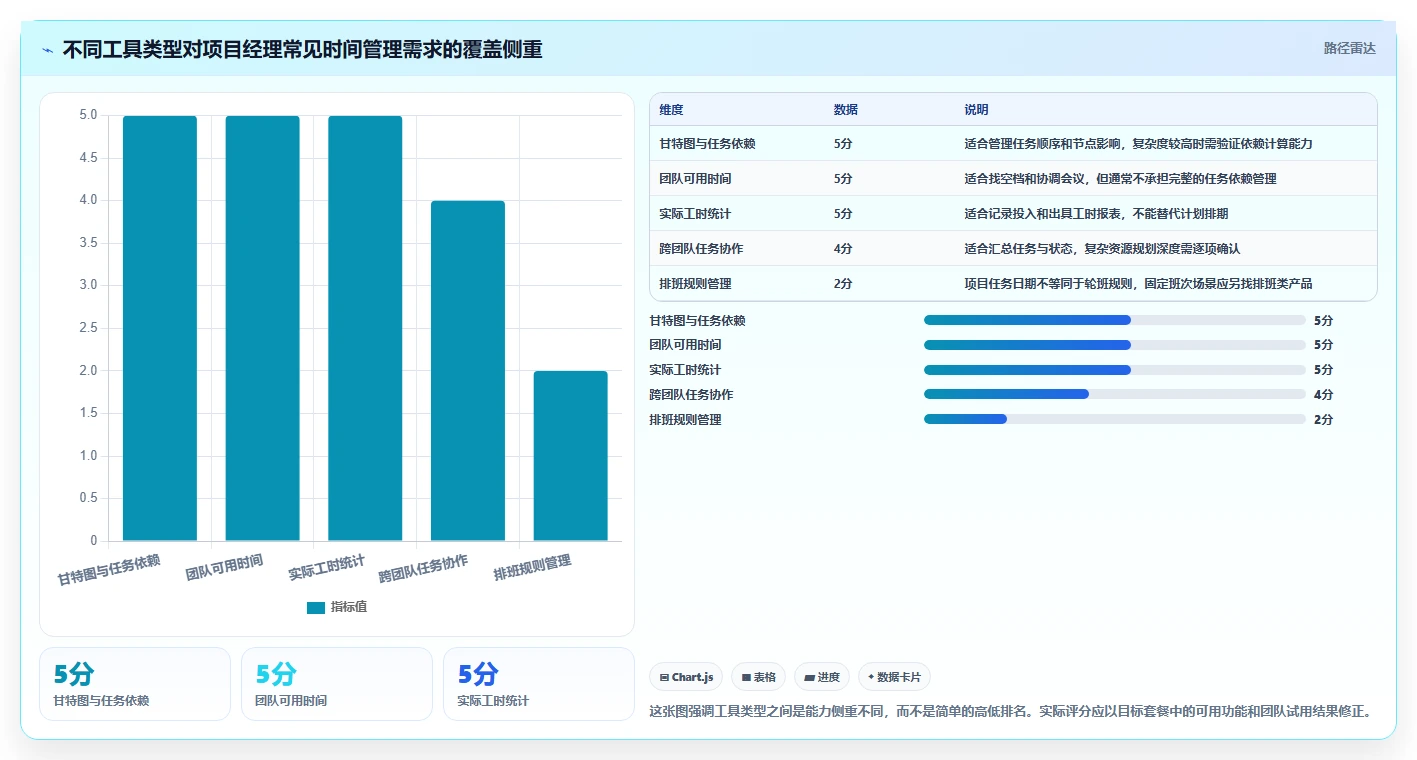
Task: Click the 4分 value in table
Action: pyautogui.click(x=843, y=249)
